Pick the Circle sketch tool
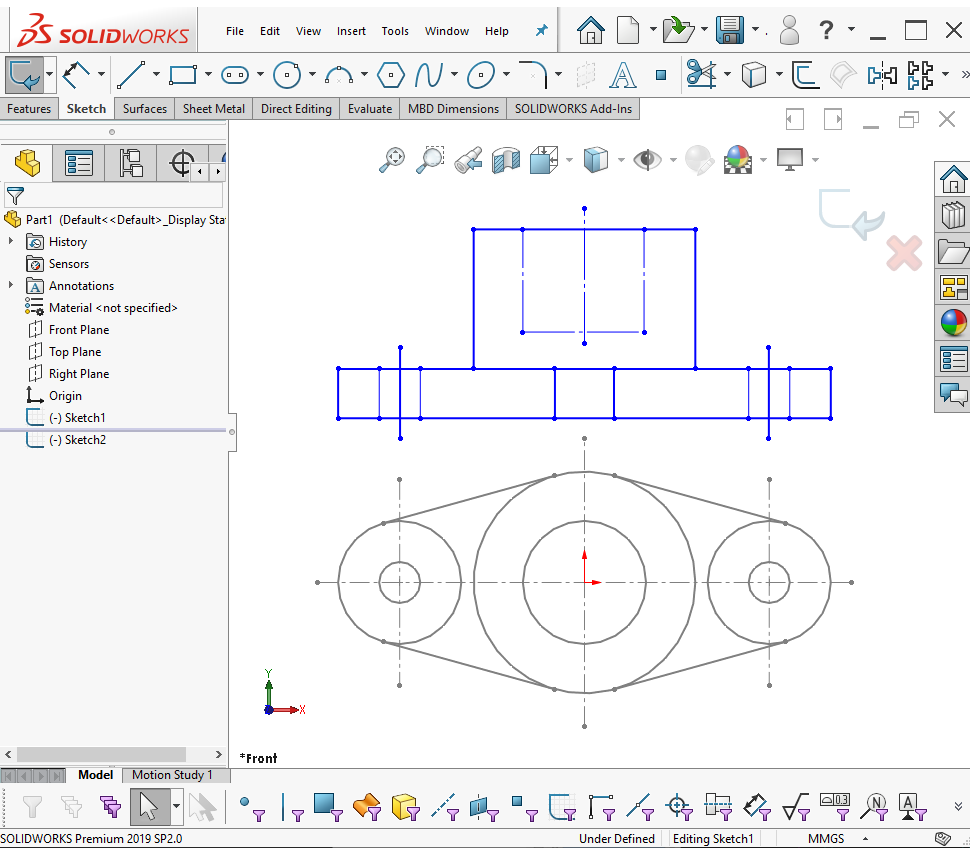The width and height of the screenshot is (970, 848). pyautogui.click(x=287, y=74)
